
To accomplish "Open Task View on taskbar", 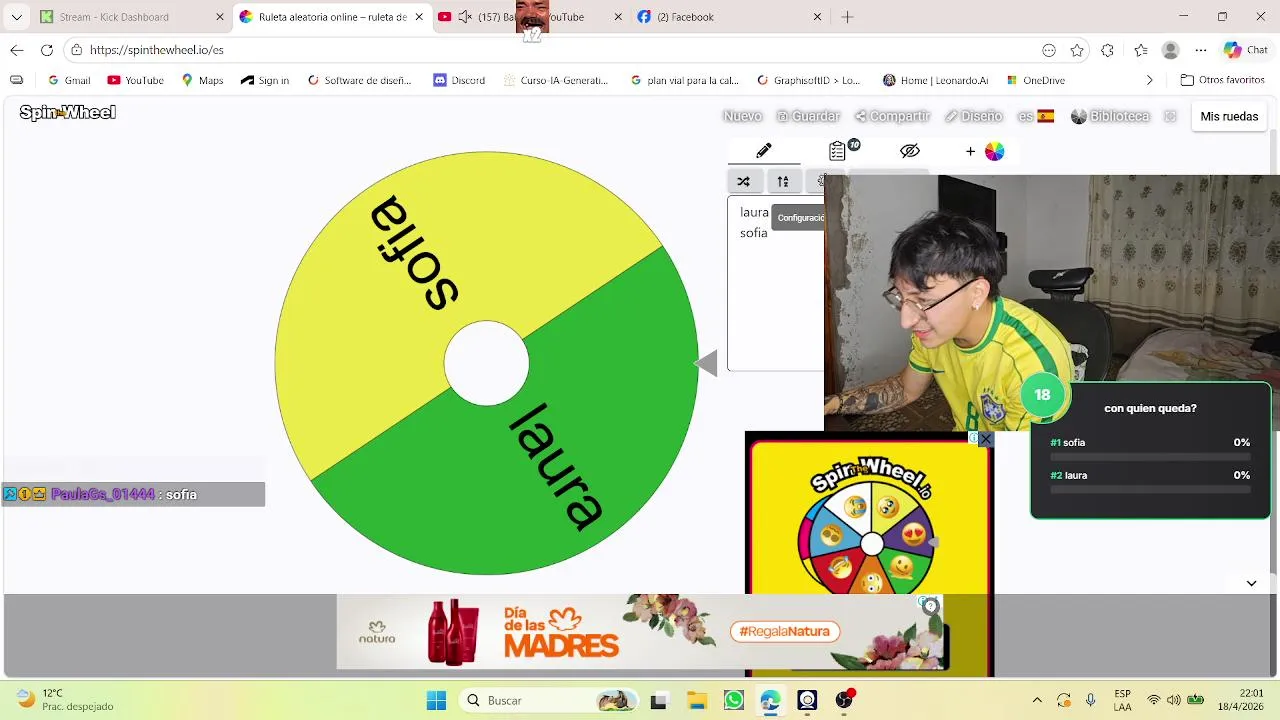I will click(x=658, y=701).
